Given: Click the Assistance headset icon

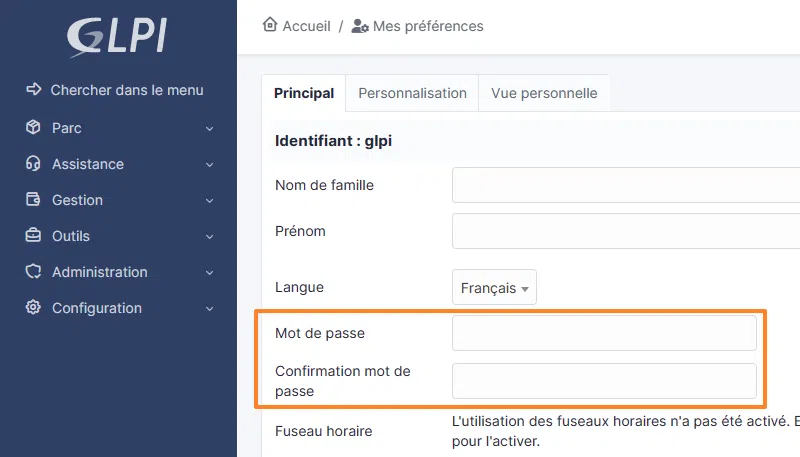Looking at the screenshot, I should 33,164.
